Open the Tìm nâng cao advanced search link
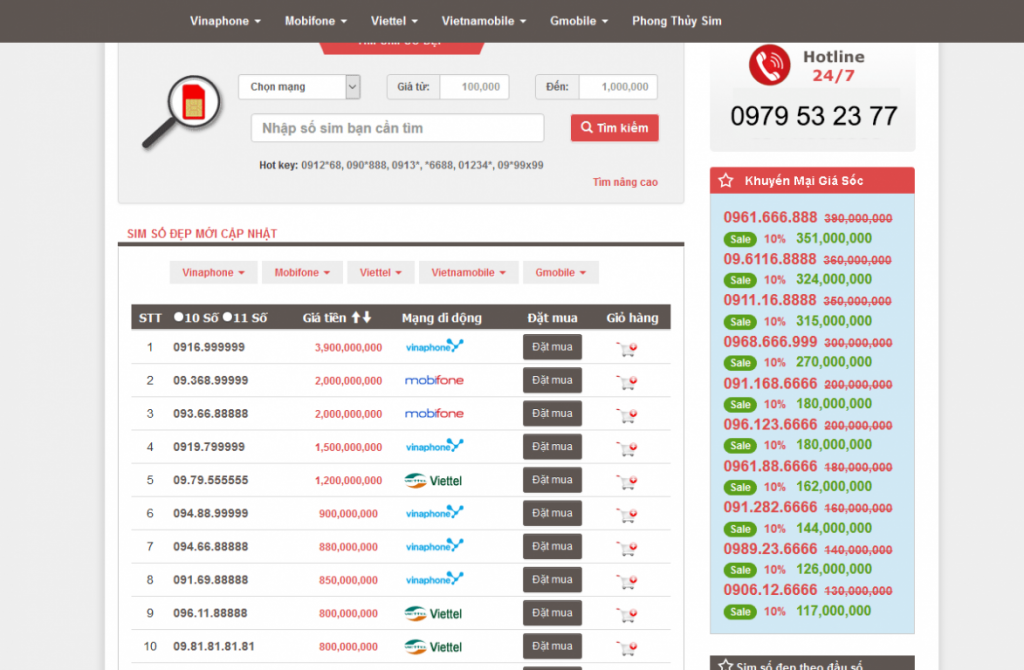 click(x=625, y=182)
